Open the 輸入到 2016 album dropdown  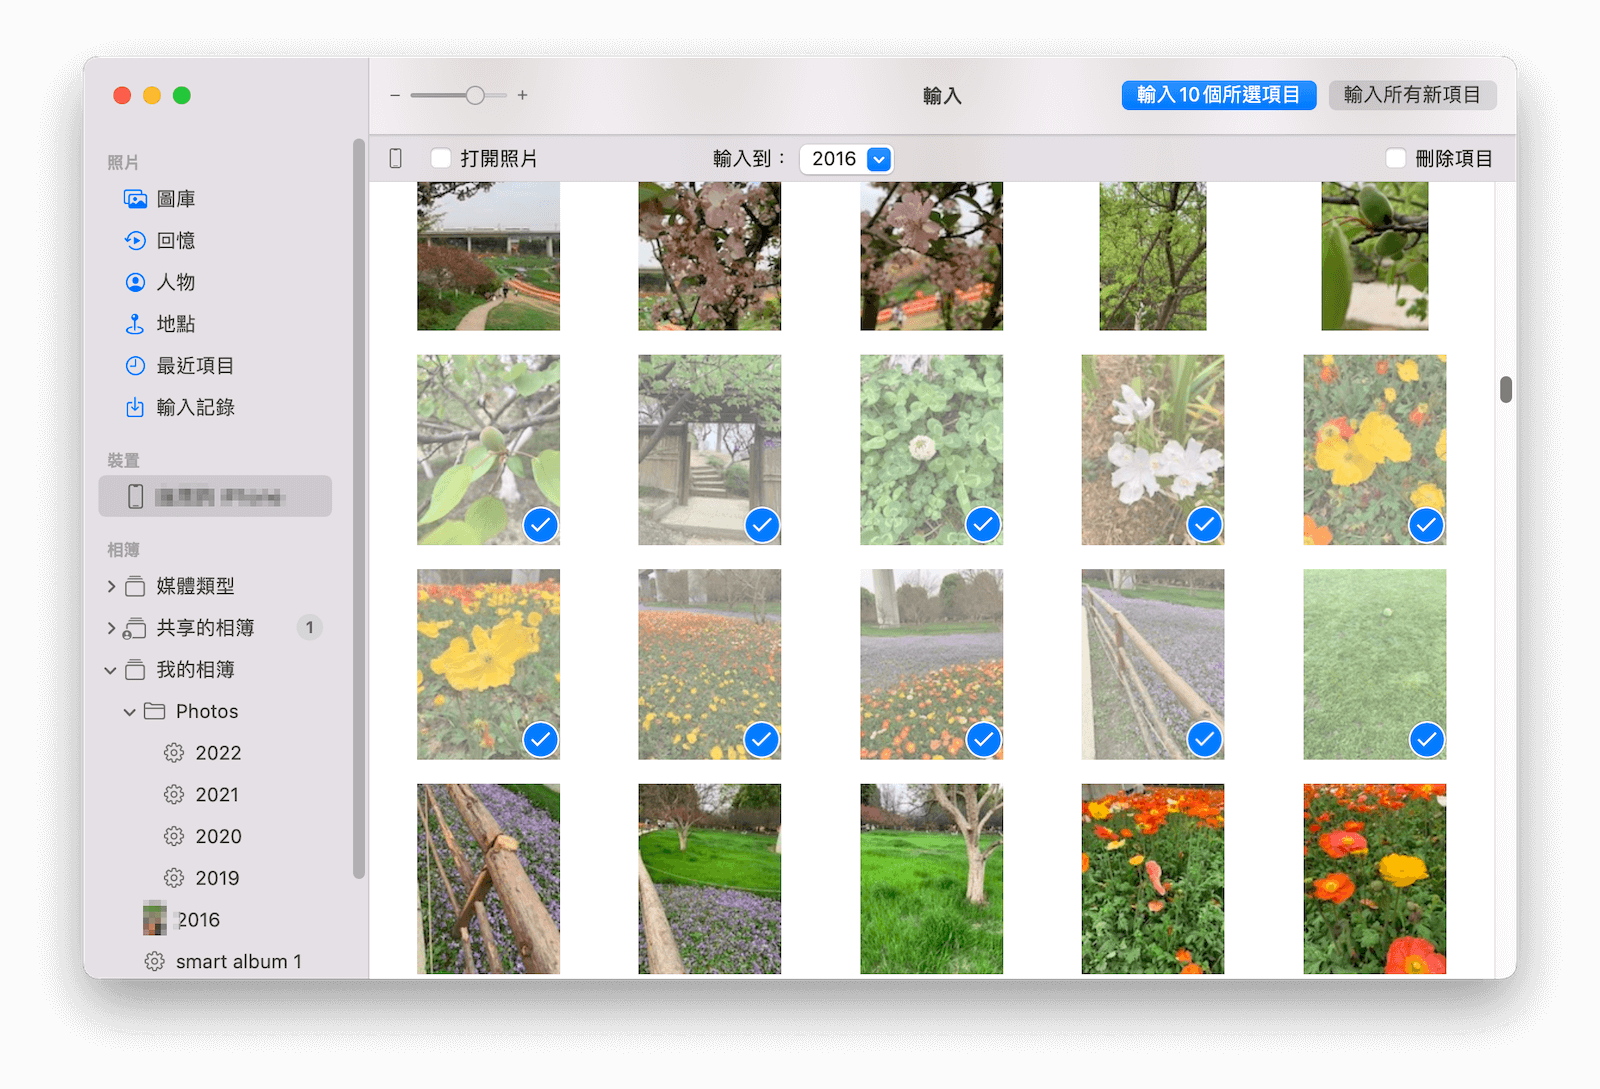click(x=847, y=159)
